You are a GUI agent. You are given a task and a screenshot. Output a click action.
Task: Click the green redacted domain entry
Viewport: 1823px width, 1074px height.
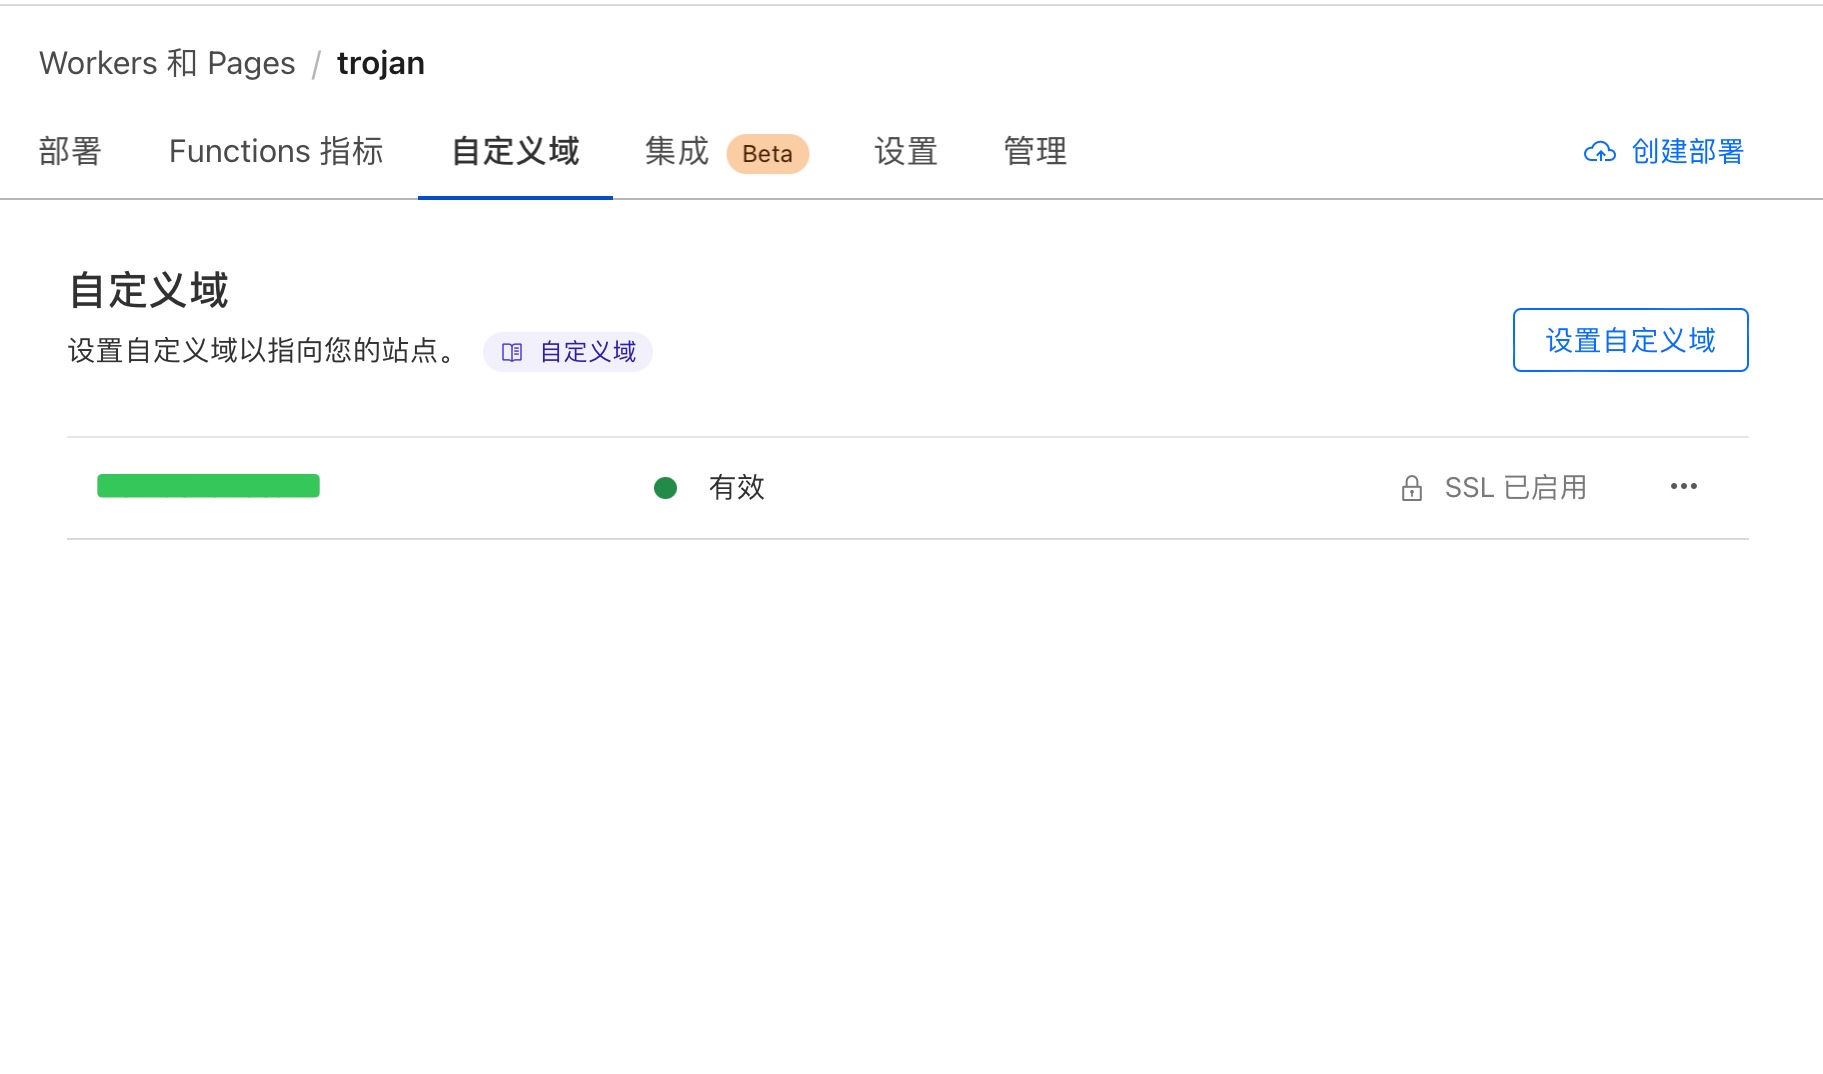[x=208, y=486]
